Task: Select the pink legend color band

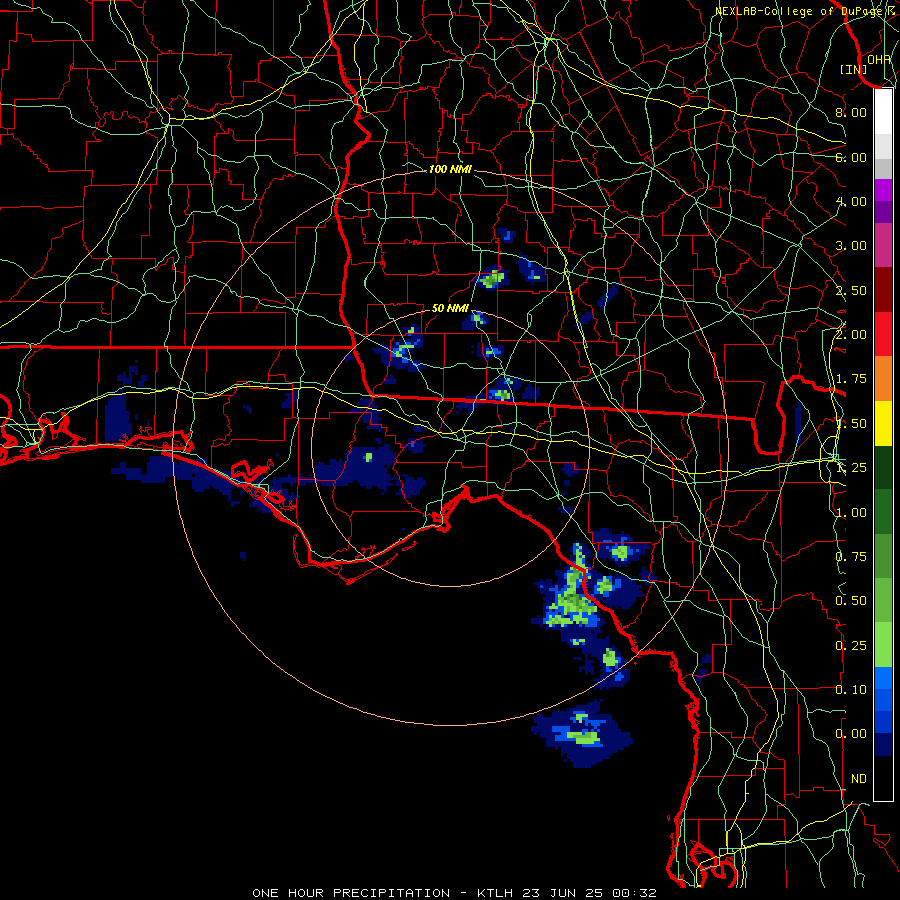Action: point(883,245)
